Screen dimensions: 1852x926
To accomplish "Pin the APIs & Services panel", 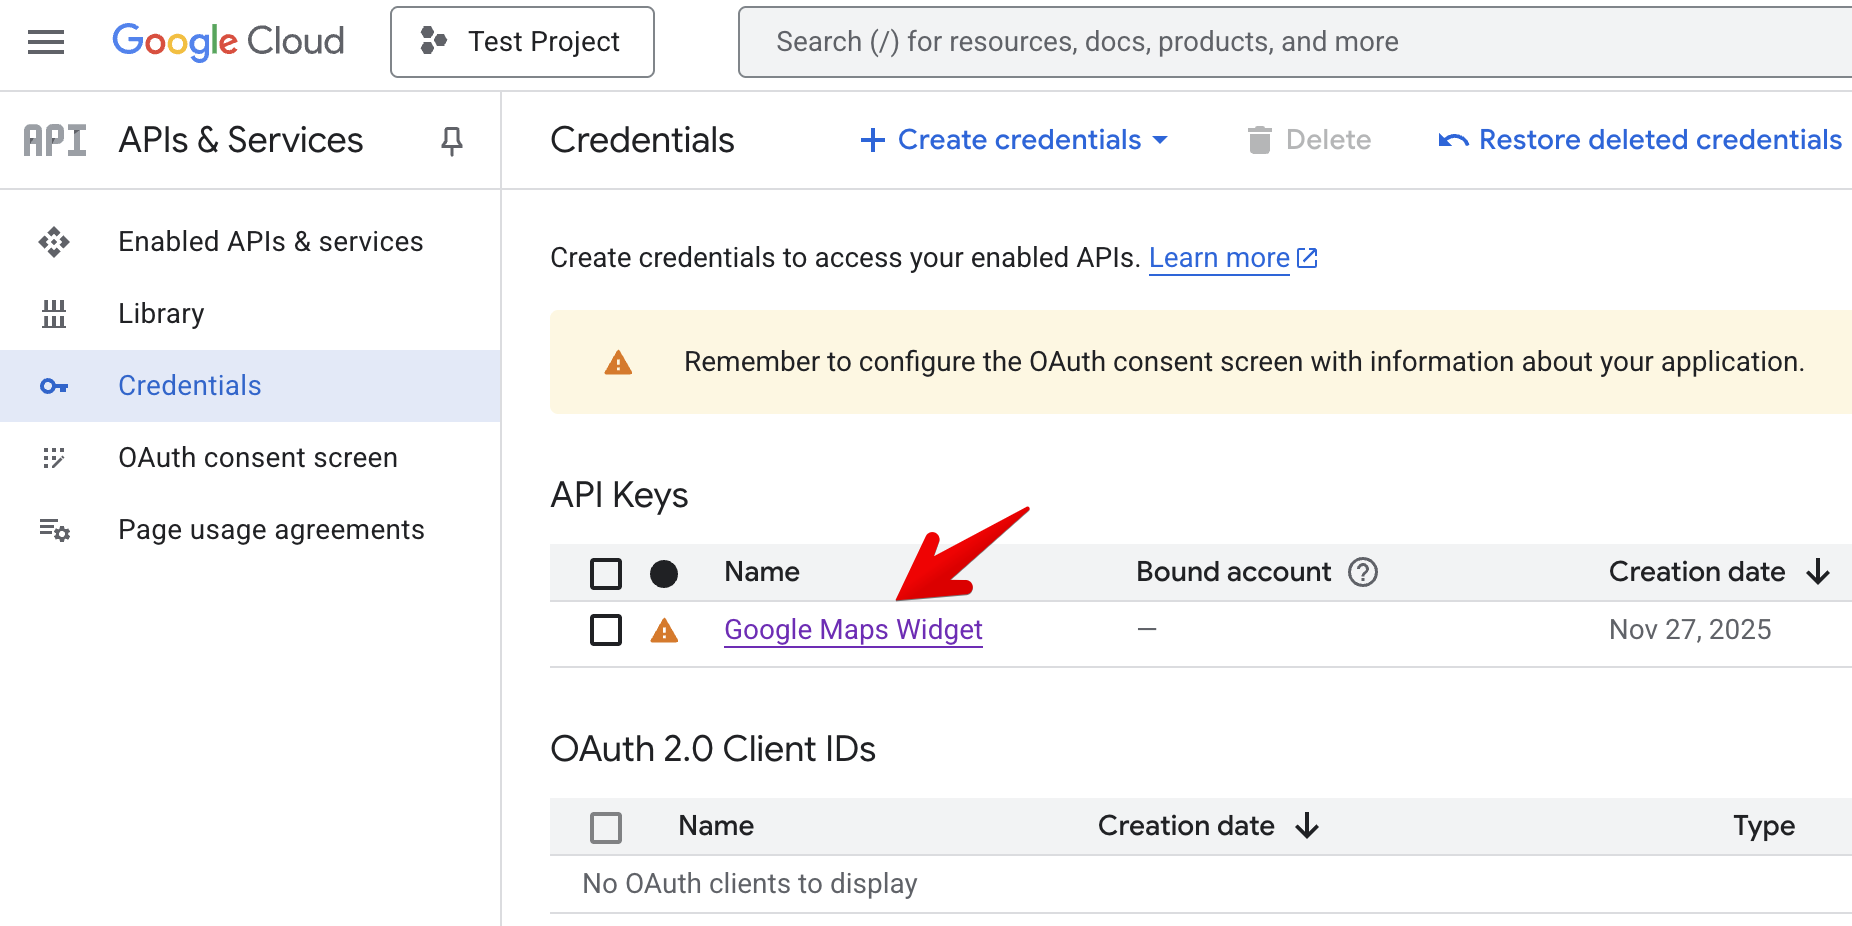I will click(x=452, y=141).
